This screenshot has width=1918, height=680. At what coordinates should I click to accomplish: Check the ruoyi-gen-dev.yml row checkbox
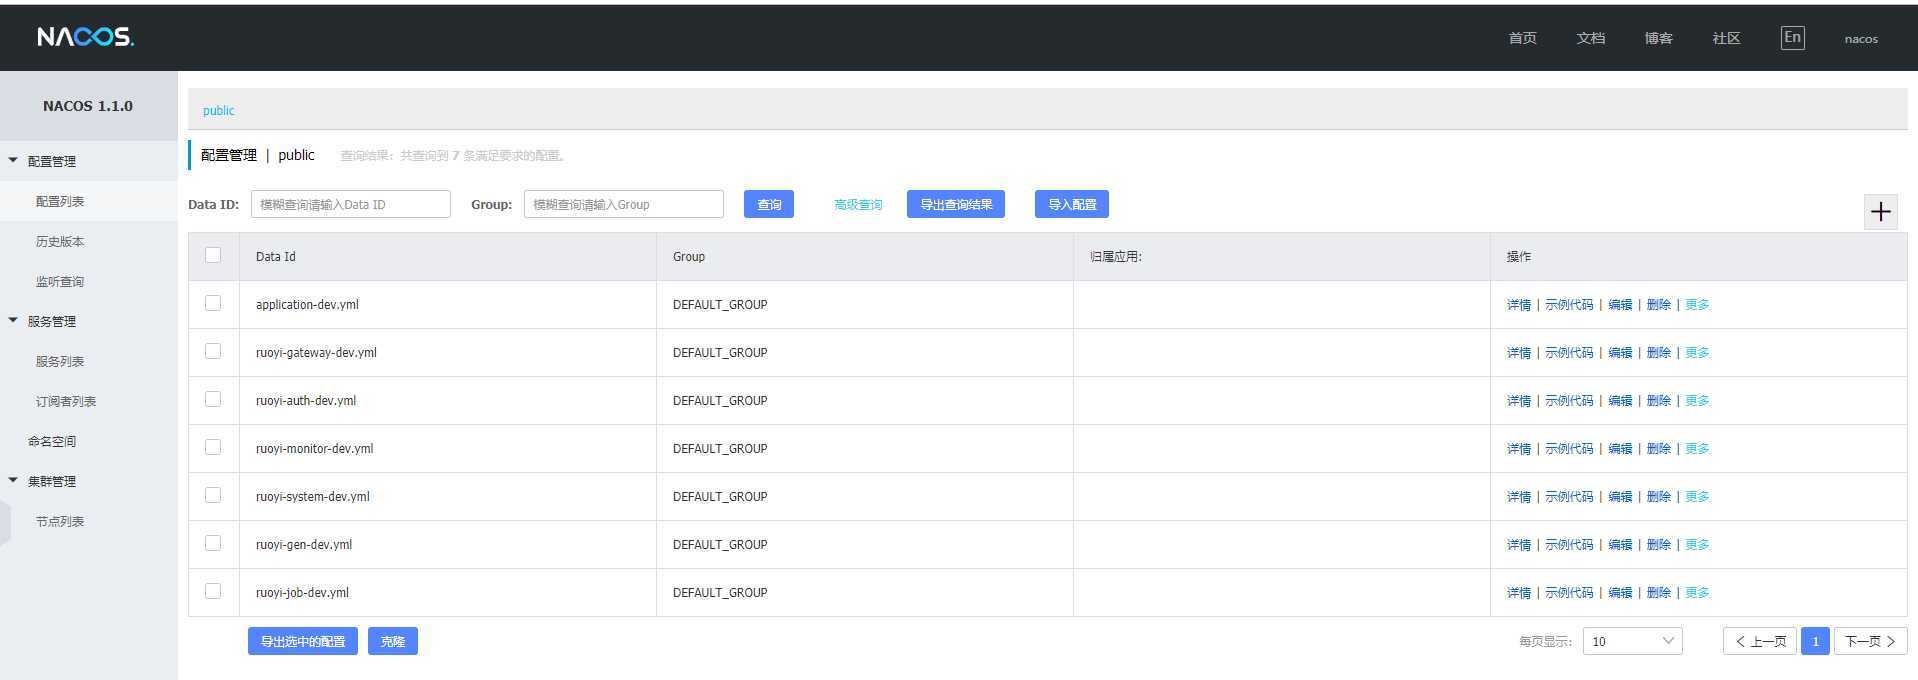[213, 543]
